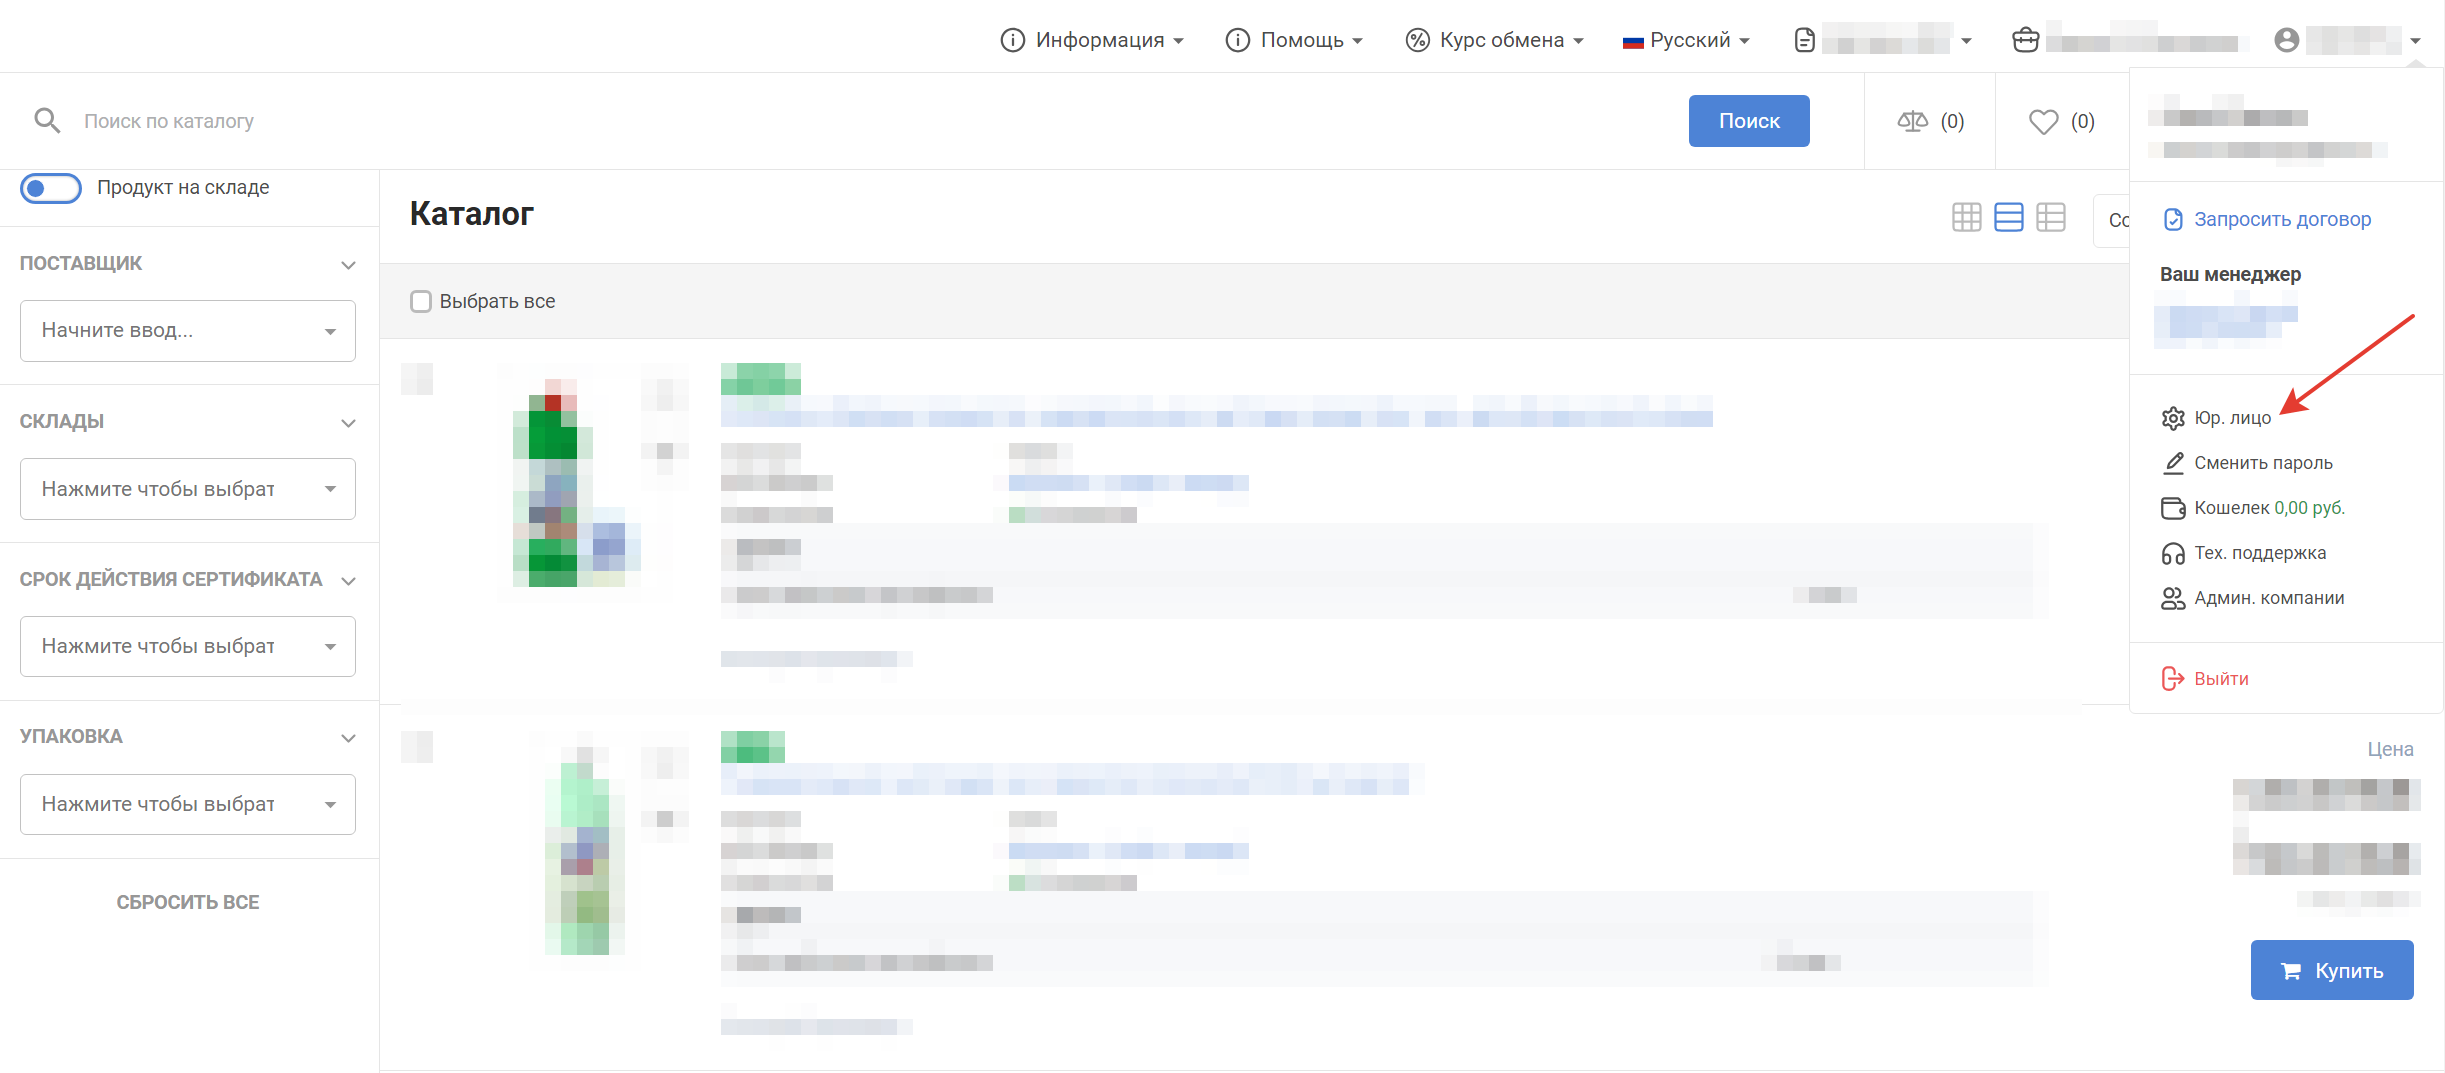The height and width of the screenshot is (1073, 2445).
Task: Click the comparison scales icon
Action: click(x=1912, y=121)
